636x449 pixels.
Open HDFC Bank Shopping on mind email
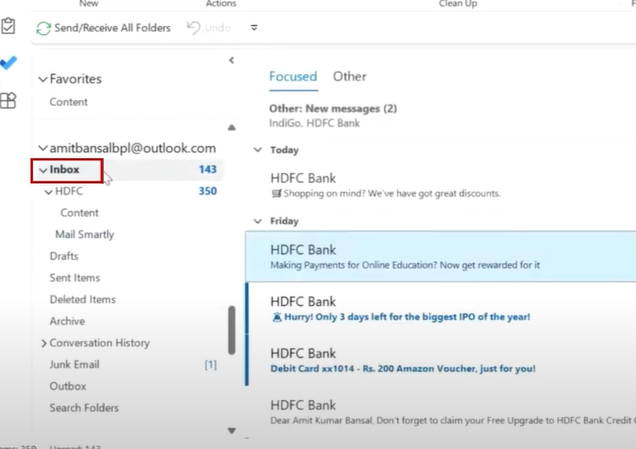pos(440,185)
